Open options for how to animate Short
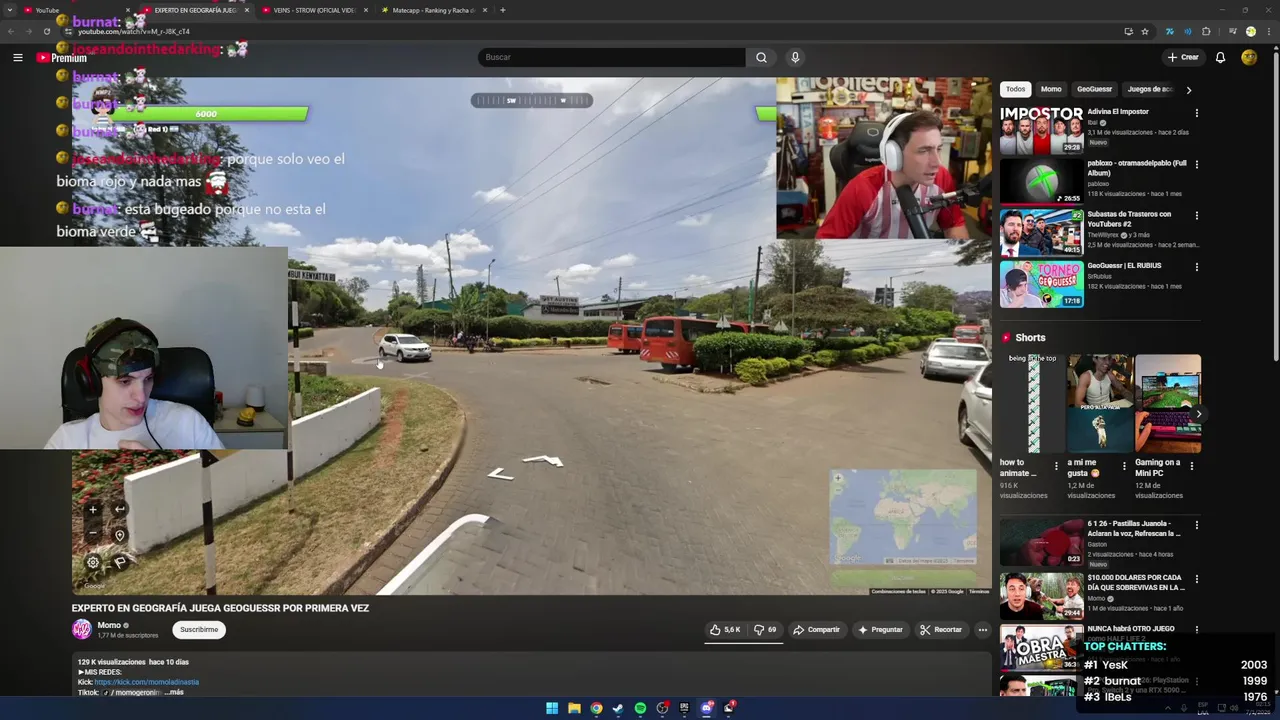Screen dimensions: 1280x720 click(x=1056, y=466)
